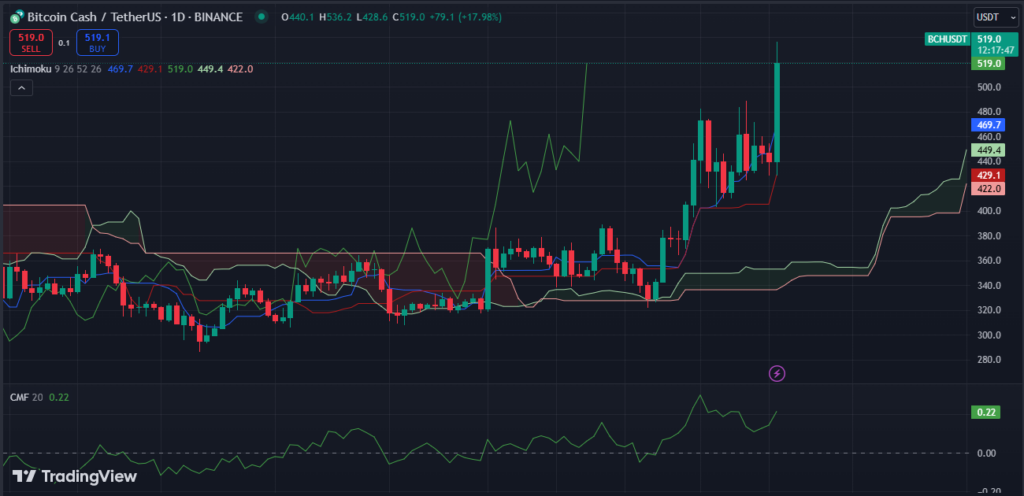
Task: Click the green 0.22 CMF value label
Action: coord(985,412)
